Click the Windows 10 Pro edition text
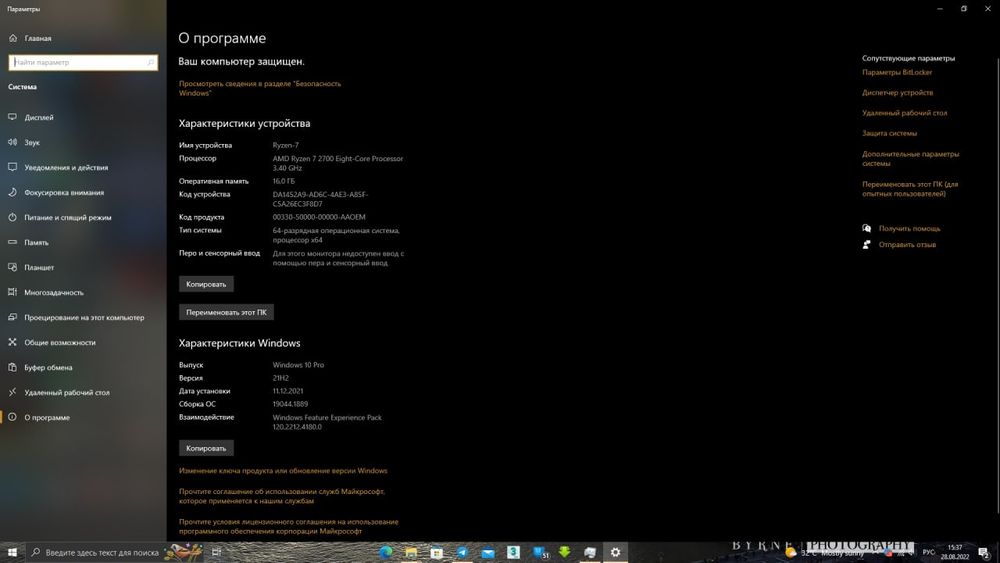This screenshot has width=1000, height=563. click(298, 365)
